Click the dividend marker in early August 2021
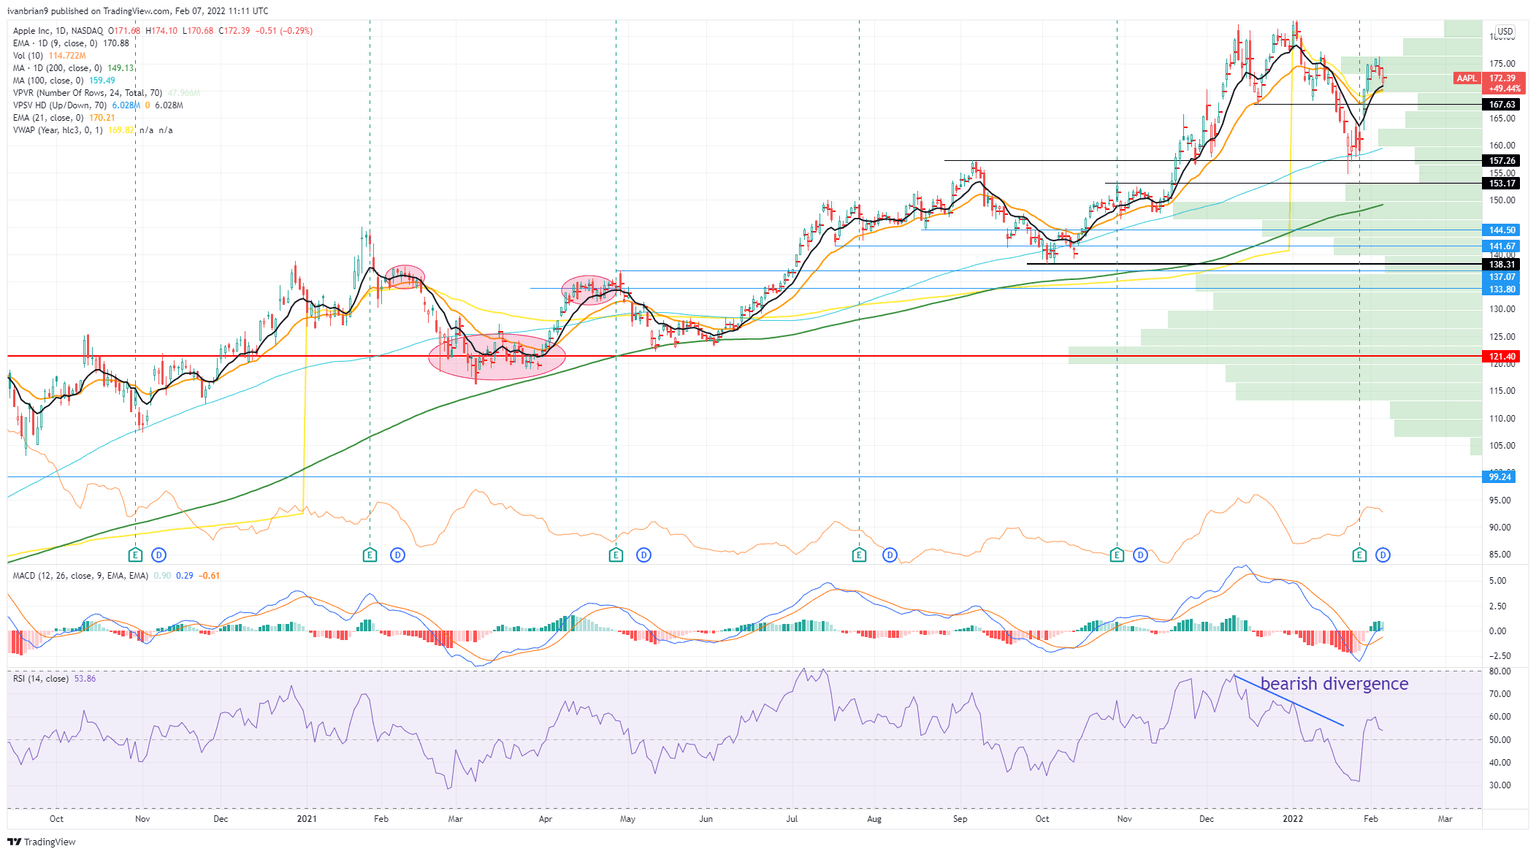The image size is (1536, 855). coord(889,555)
